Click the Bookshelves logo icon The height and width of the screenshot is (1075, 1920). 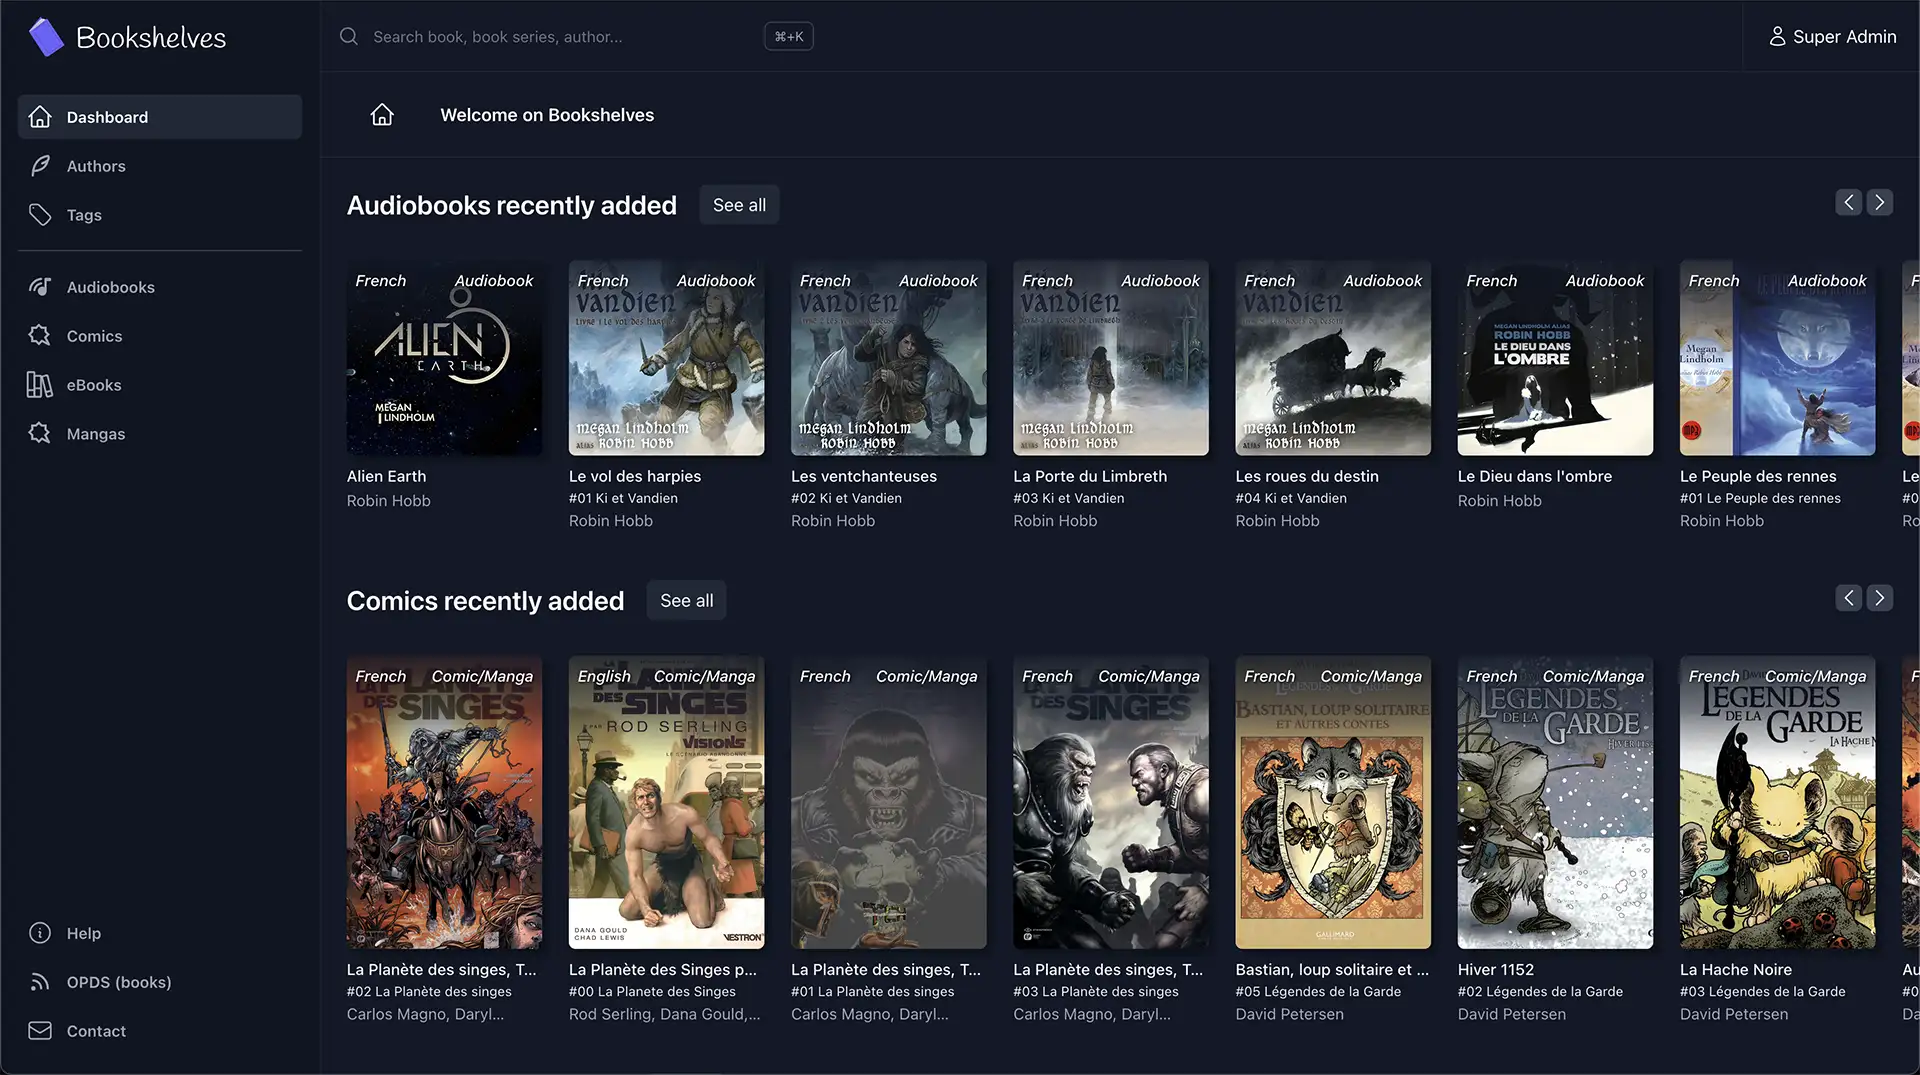(x=46, y=37)
